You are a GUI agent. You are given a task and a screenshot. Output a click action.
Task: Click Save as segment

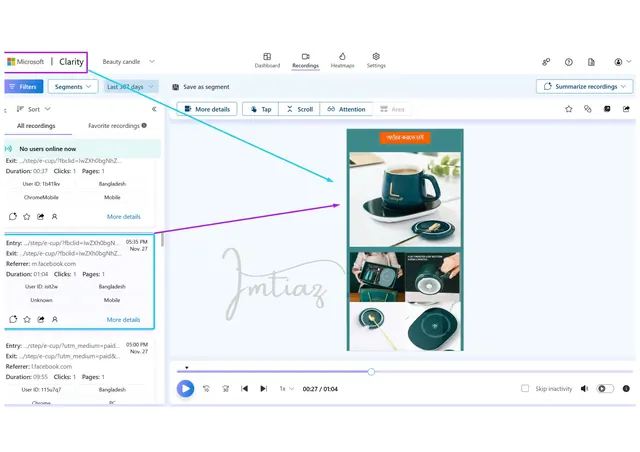point(201,87)
